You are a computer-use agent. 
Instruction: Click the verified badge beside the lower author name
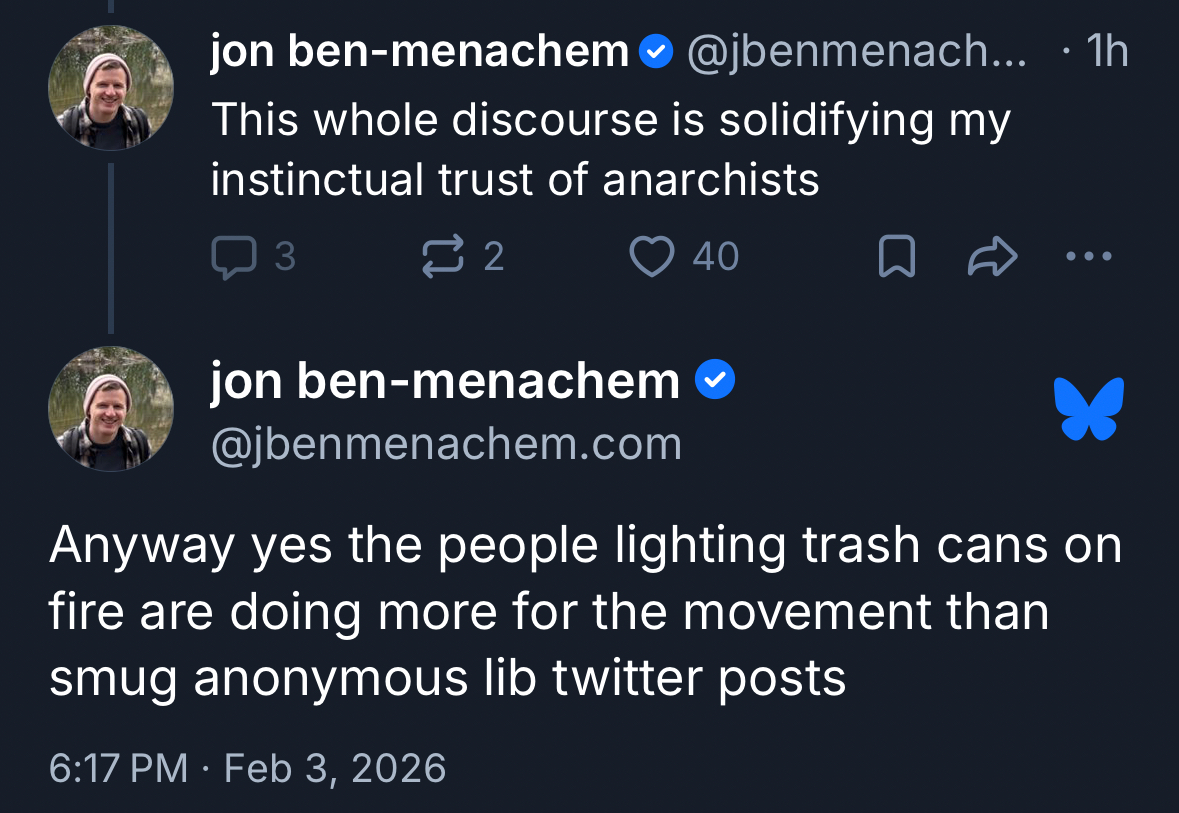[x=715, y=381]
